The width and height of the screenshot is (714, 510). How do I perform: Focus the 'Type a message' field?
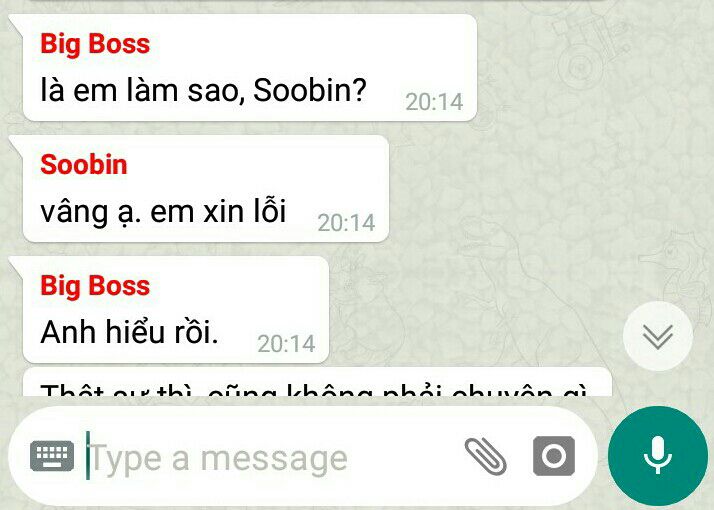(x=273, y=457)
